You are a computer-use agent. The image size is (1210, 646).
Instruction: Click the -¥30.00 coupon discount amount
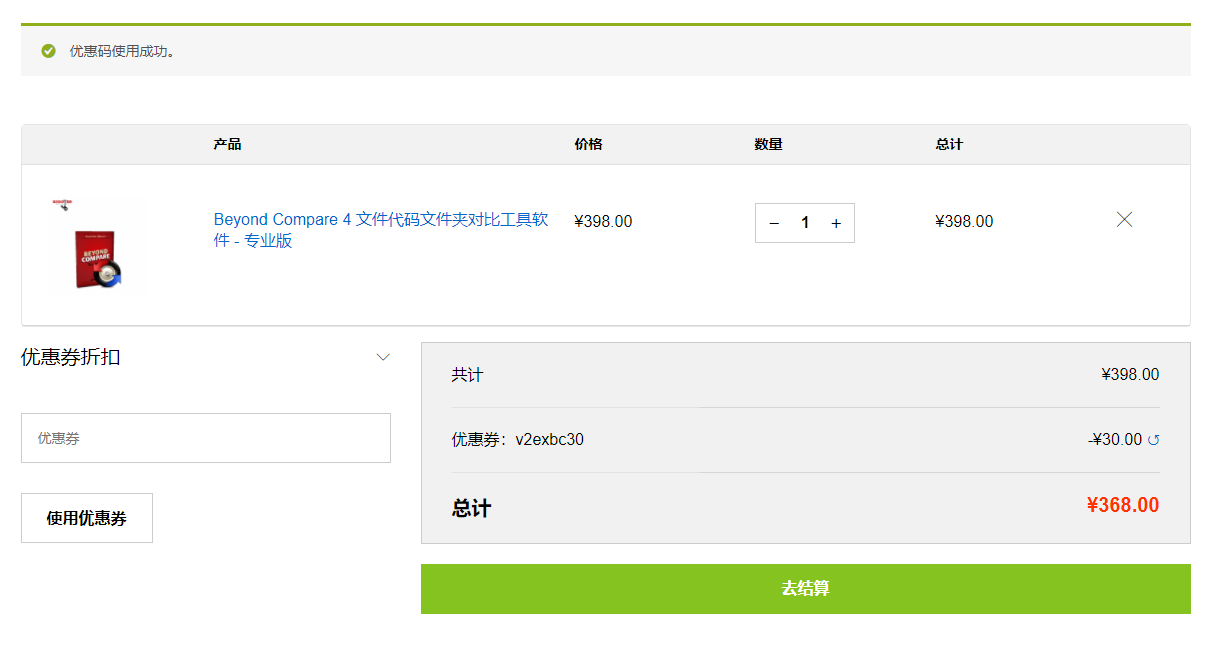pyautogui.click(x=1115, y=439)
